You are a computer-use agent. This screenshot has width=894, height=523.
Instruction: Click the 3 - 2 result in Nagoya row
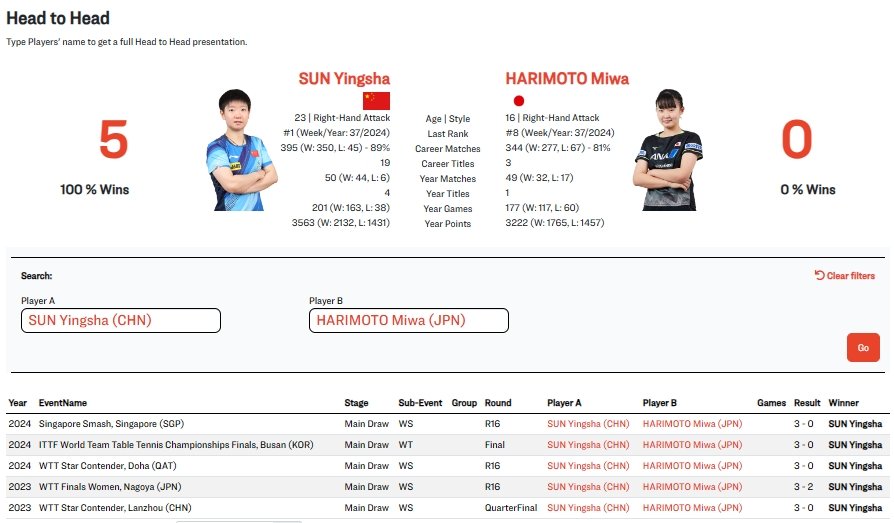pos(803,487)
